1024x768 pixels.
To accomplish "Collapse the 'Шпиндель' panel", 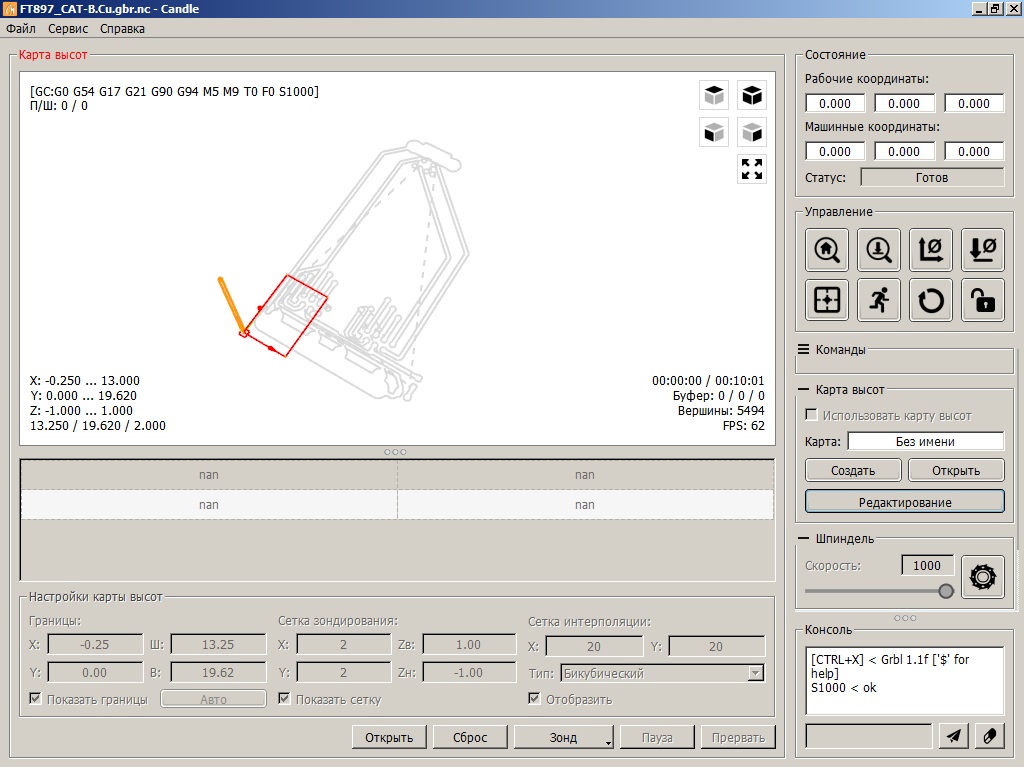I will point(804,538).
